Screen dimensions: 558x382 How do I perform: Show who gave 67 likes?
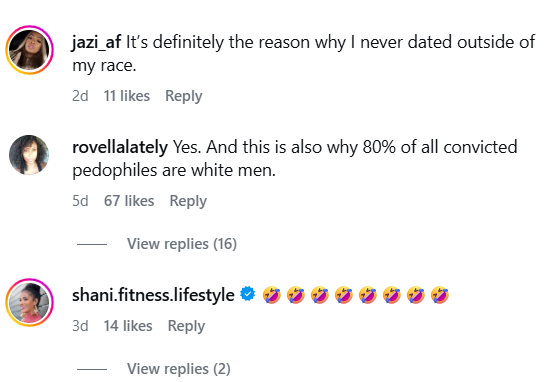(129, 201)
